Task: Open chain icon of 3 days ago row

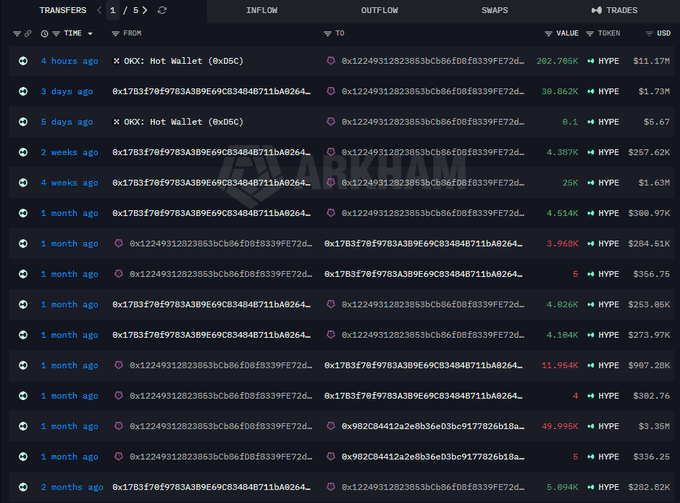Action: [23, 91]
